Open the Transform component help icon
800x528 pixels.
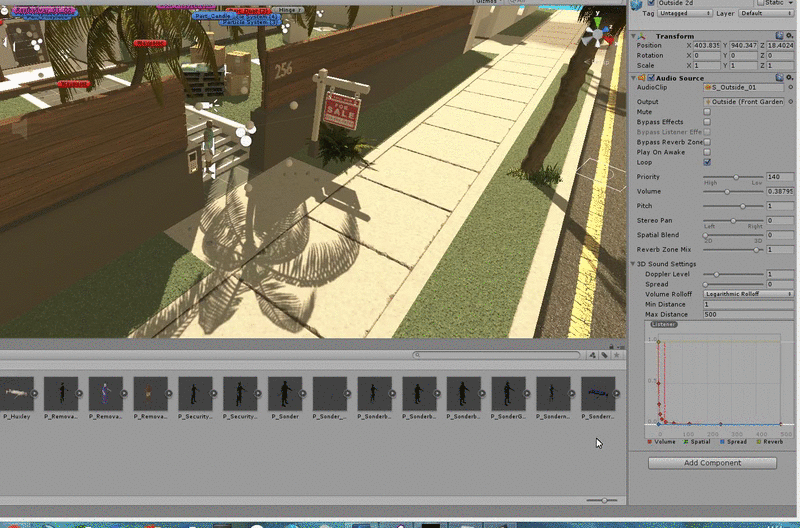[779, 36]
